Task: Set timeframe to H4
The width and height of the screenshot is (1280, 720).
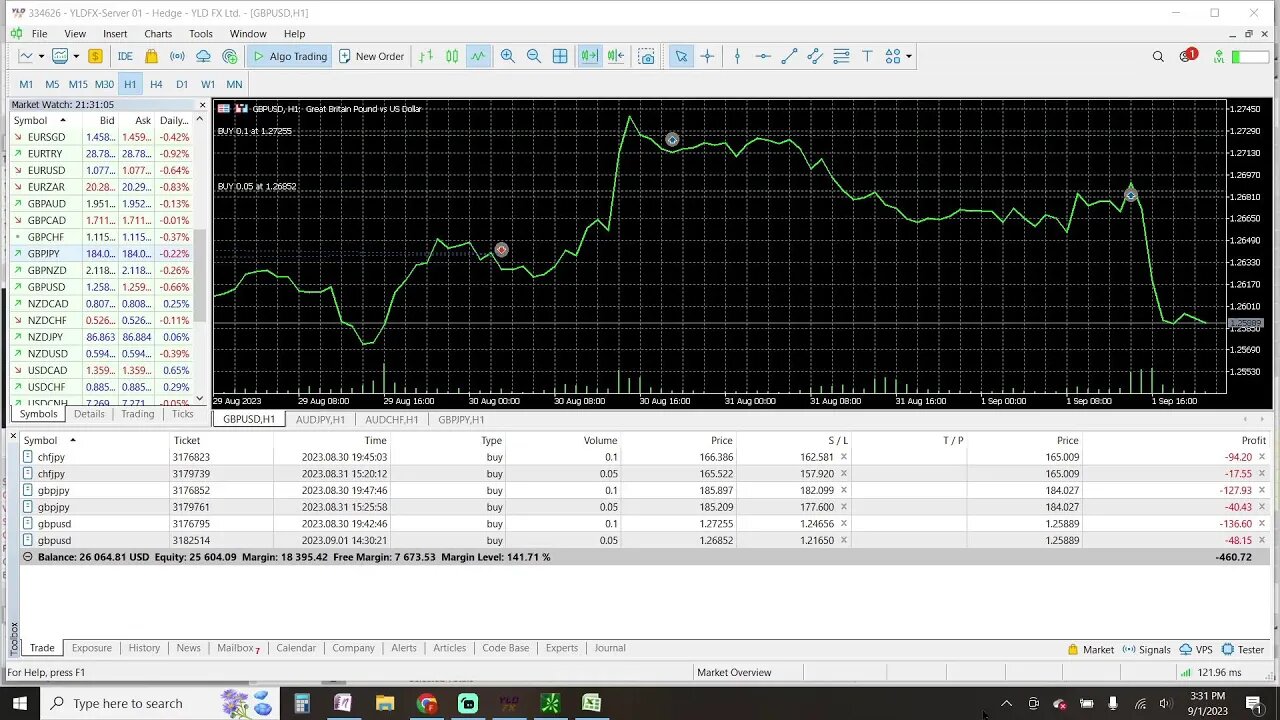Action: [156, 84]
